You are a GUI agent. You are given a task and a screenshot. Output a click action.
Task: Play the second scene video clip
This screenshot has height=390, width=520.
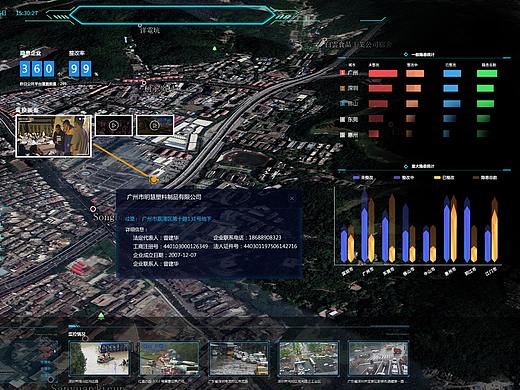tap(114, 125)
